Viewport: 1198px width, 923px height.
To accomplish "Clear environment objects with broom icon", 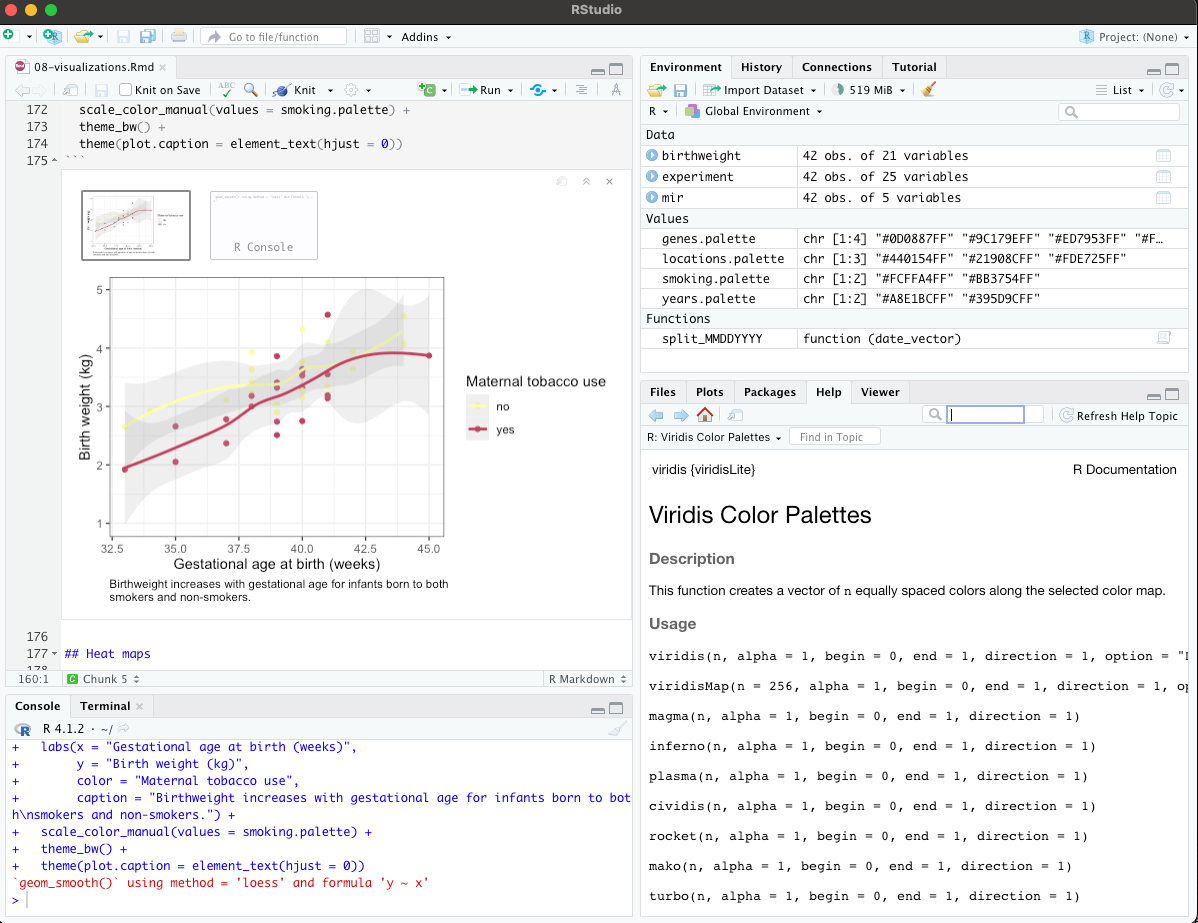I will click(928, 89).
